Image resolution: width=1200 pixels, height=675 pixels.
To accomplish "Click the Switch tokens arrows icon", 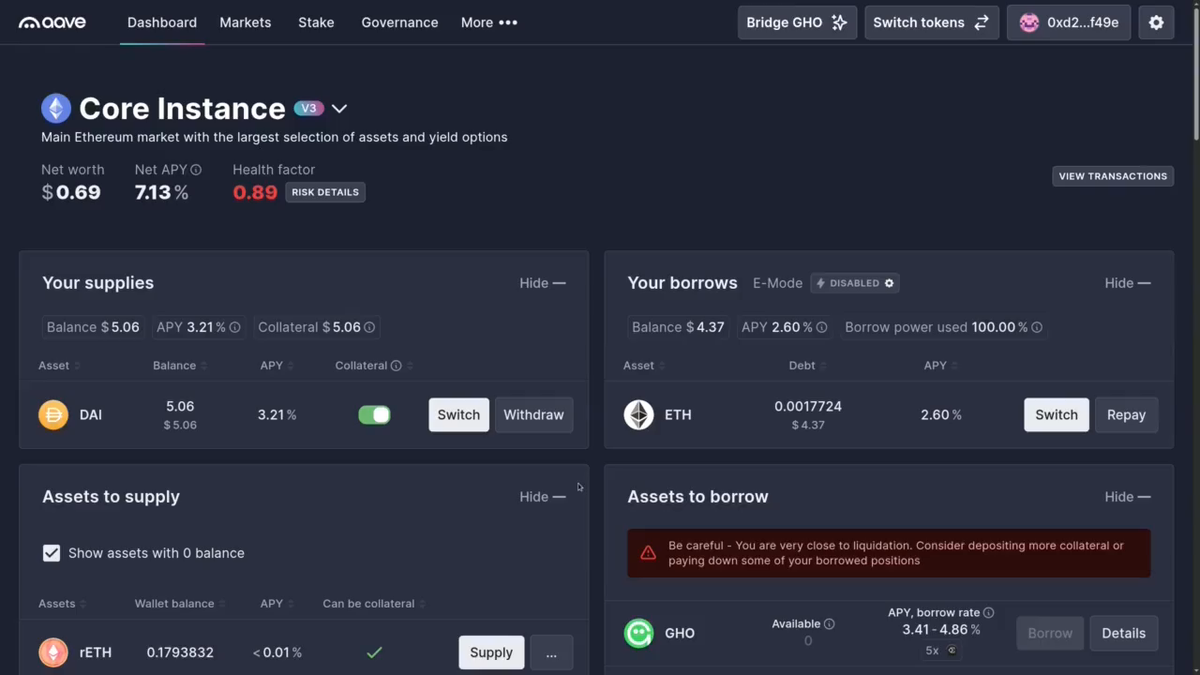I will pyautogui.click(x=981, y=22).
